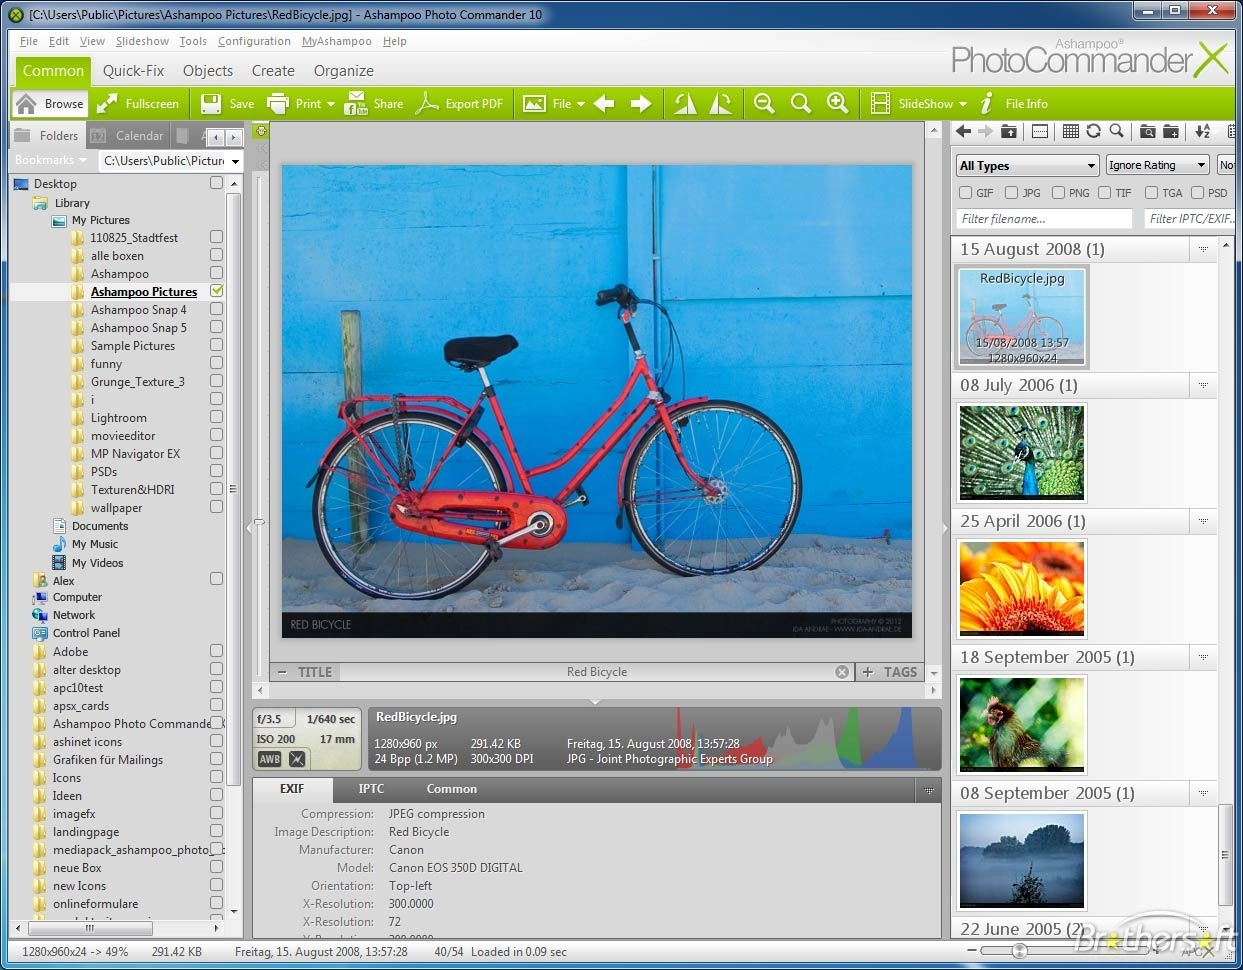Screen dimensions: 1243x970
Task: Check the PNG filter checkbox
Action: pos(1058,193)
